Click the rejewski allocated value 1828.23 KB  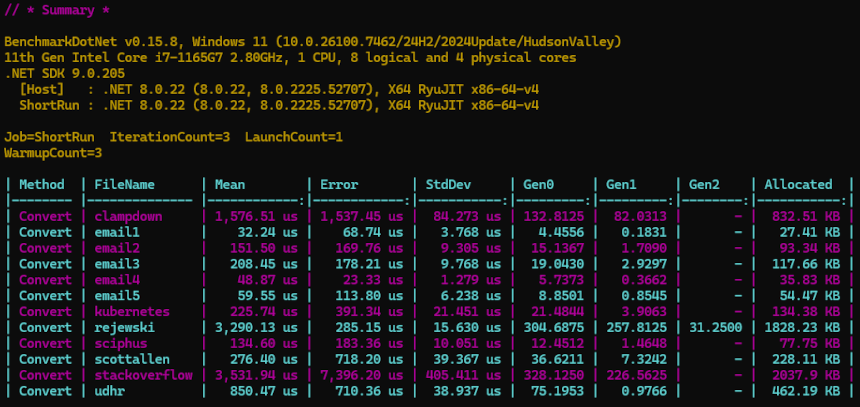[x=802, y=328]
